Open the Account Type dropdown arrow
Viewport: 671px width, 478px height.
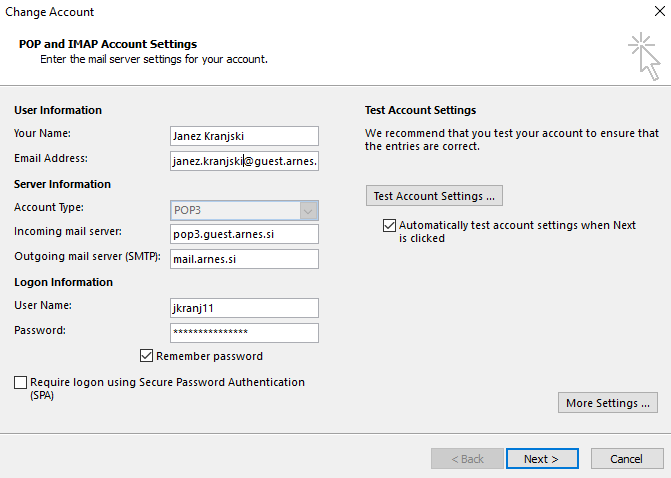[308, 211]
